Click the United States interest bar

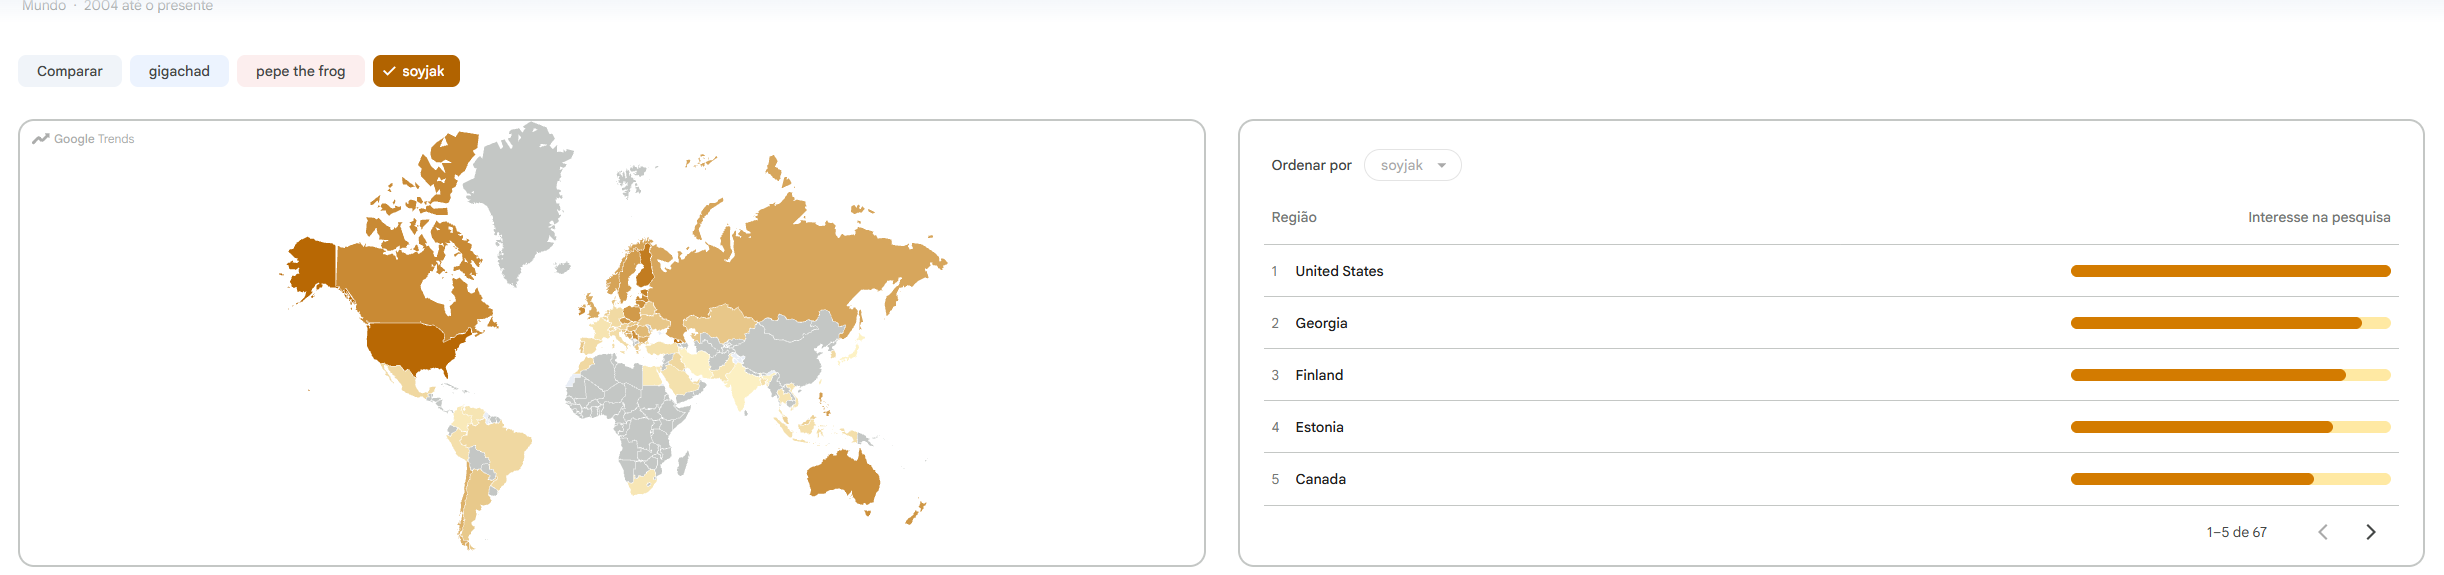[2231, 271]
